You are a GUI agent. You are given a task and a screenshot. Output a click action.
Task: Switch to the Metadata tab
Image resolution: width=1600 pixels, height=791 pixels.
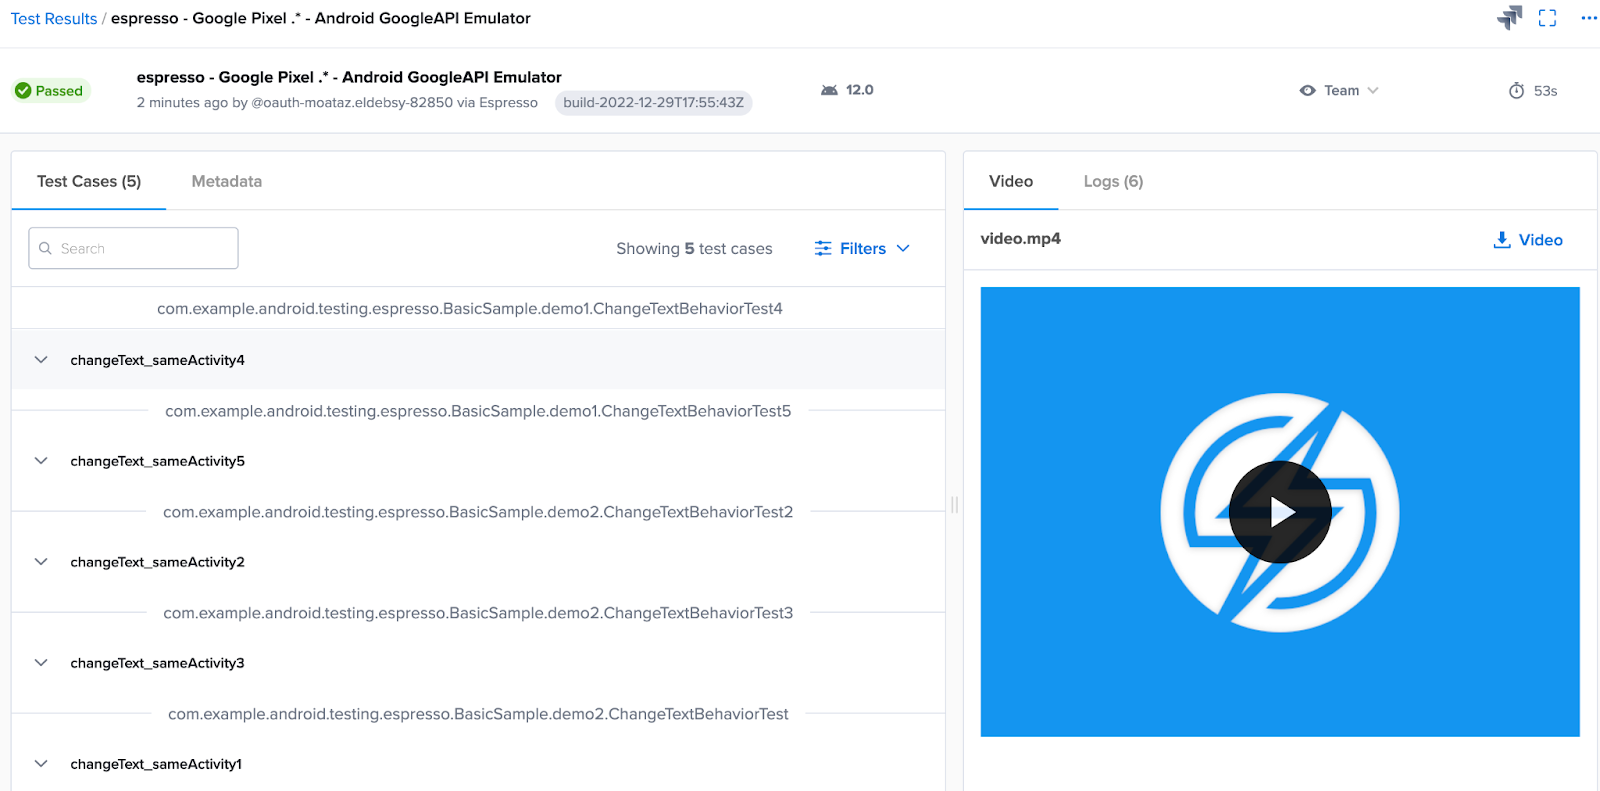tap(227, 181)
